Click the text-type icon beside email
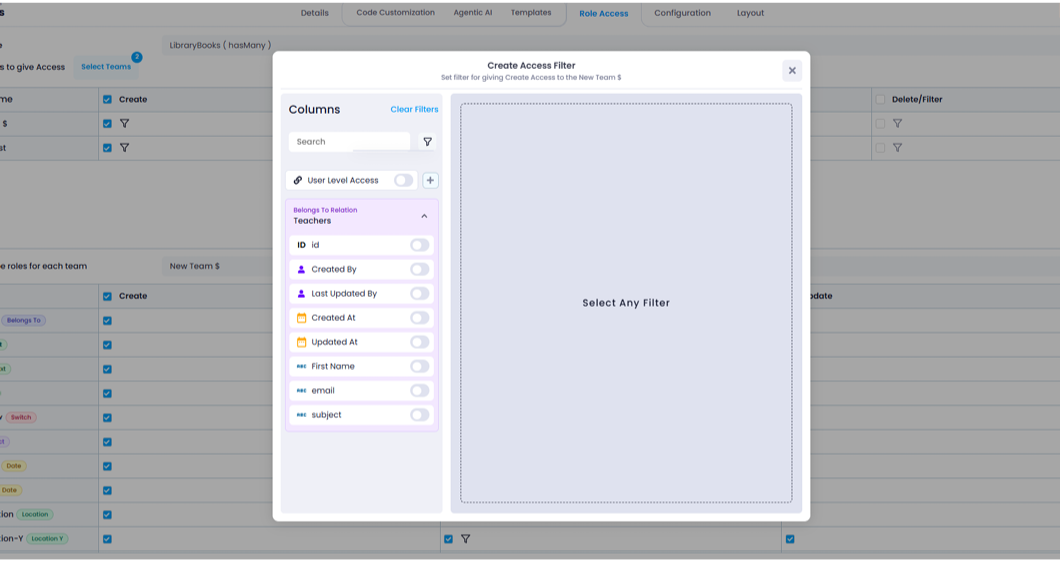This screenshot has width=1060, height=562. tap(302, 391)
